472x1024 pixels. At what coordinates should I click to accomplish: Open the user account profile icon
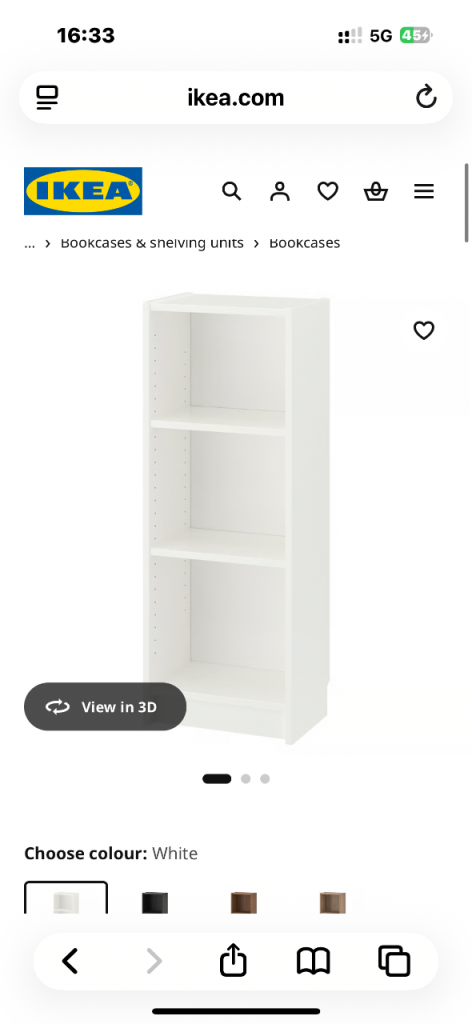(279, 191)
